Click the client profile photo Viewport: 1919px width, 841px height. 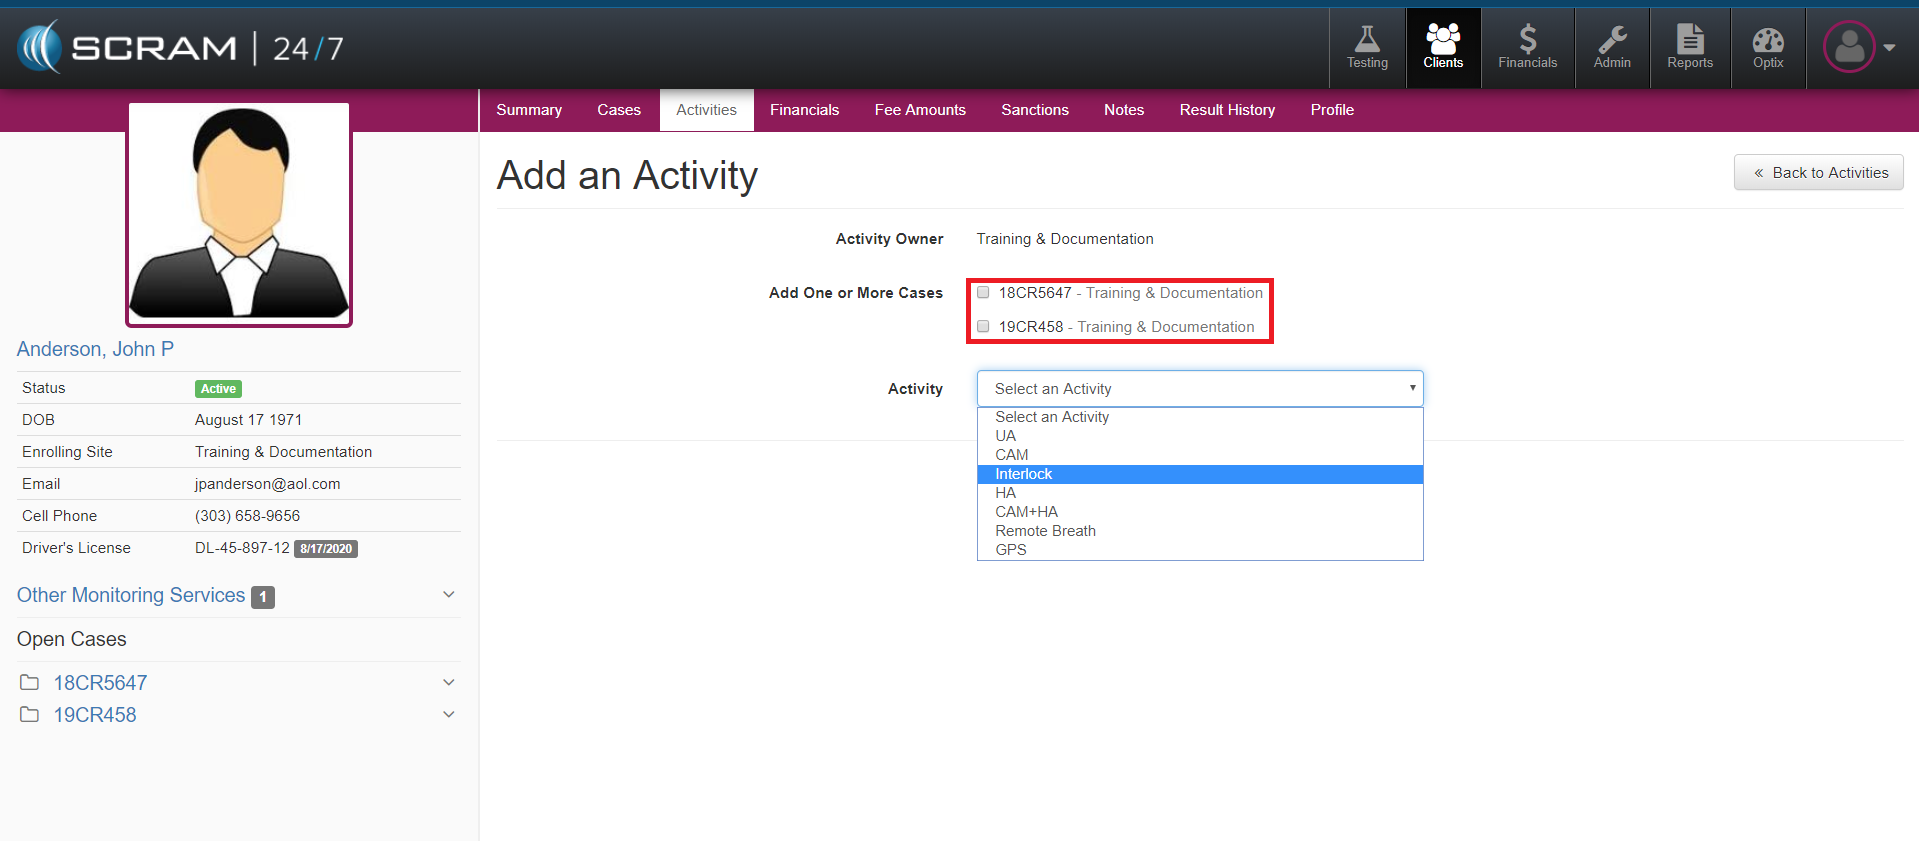point(239,214)
